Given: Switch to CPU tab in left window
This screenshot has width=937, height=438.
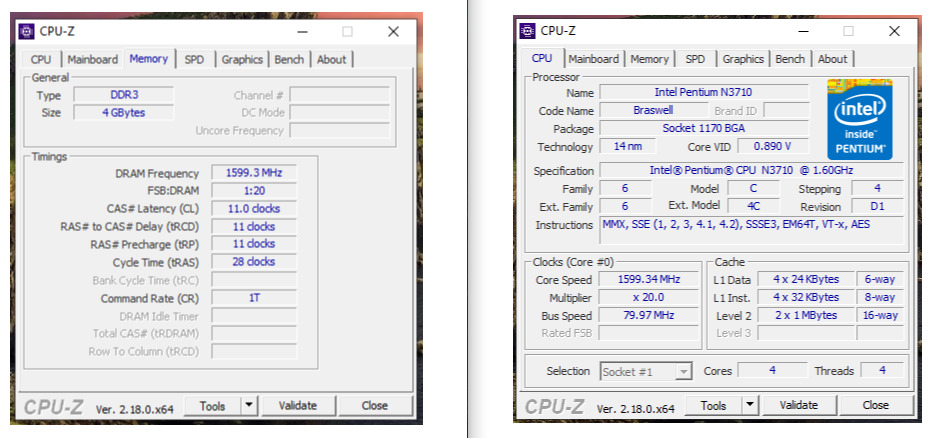Looking at the screenshot, I should tap(41, 59).
